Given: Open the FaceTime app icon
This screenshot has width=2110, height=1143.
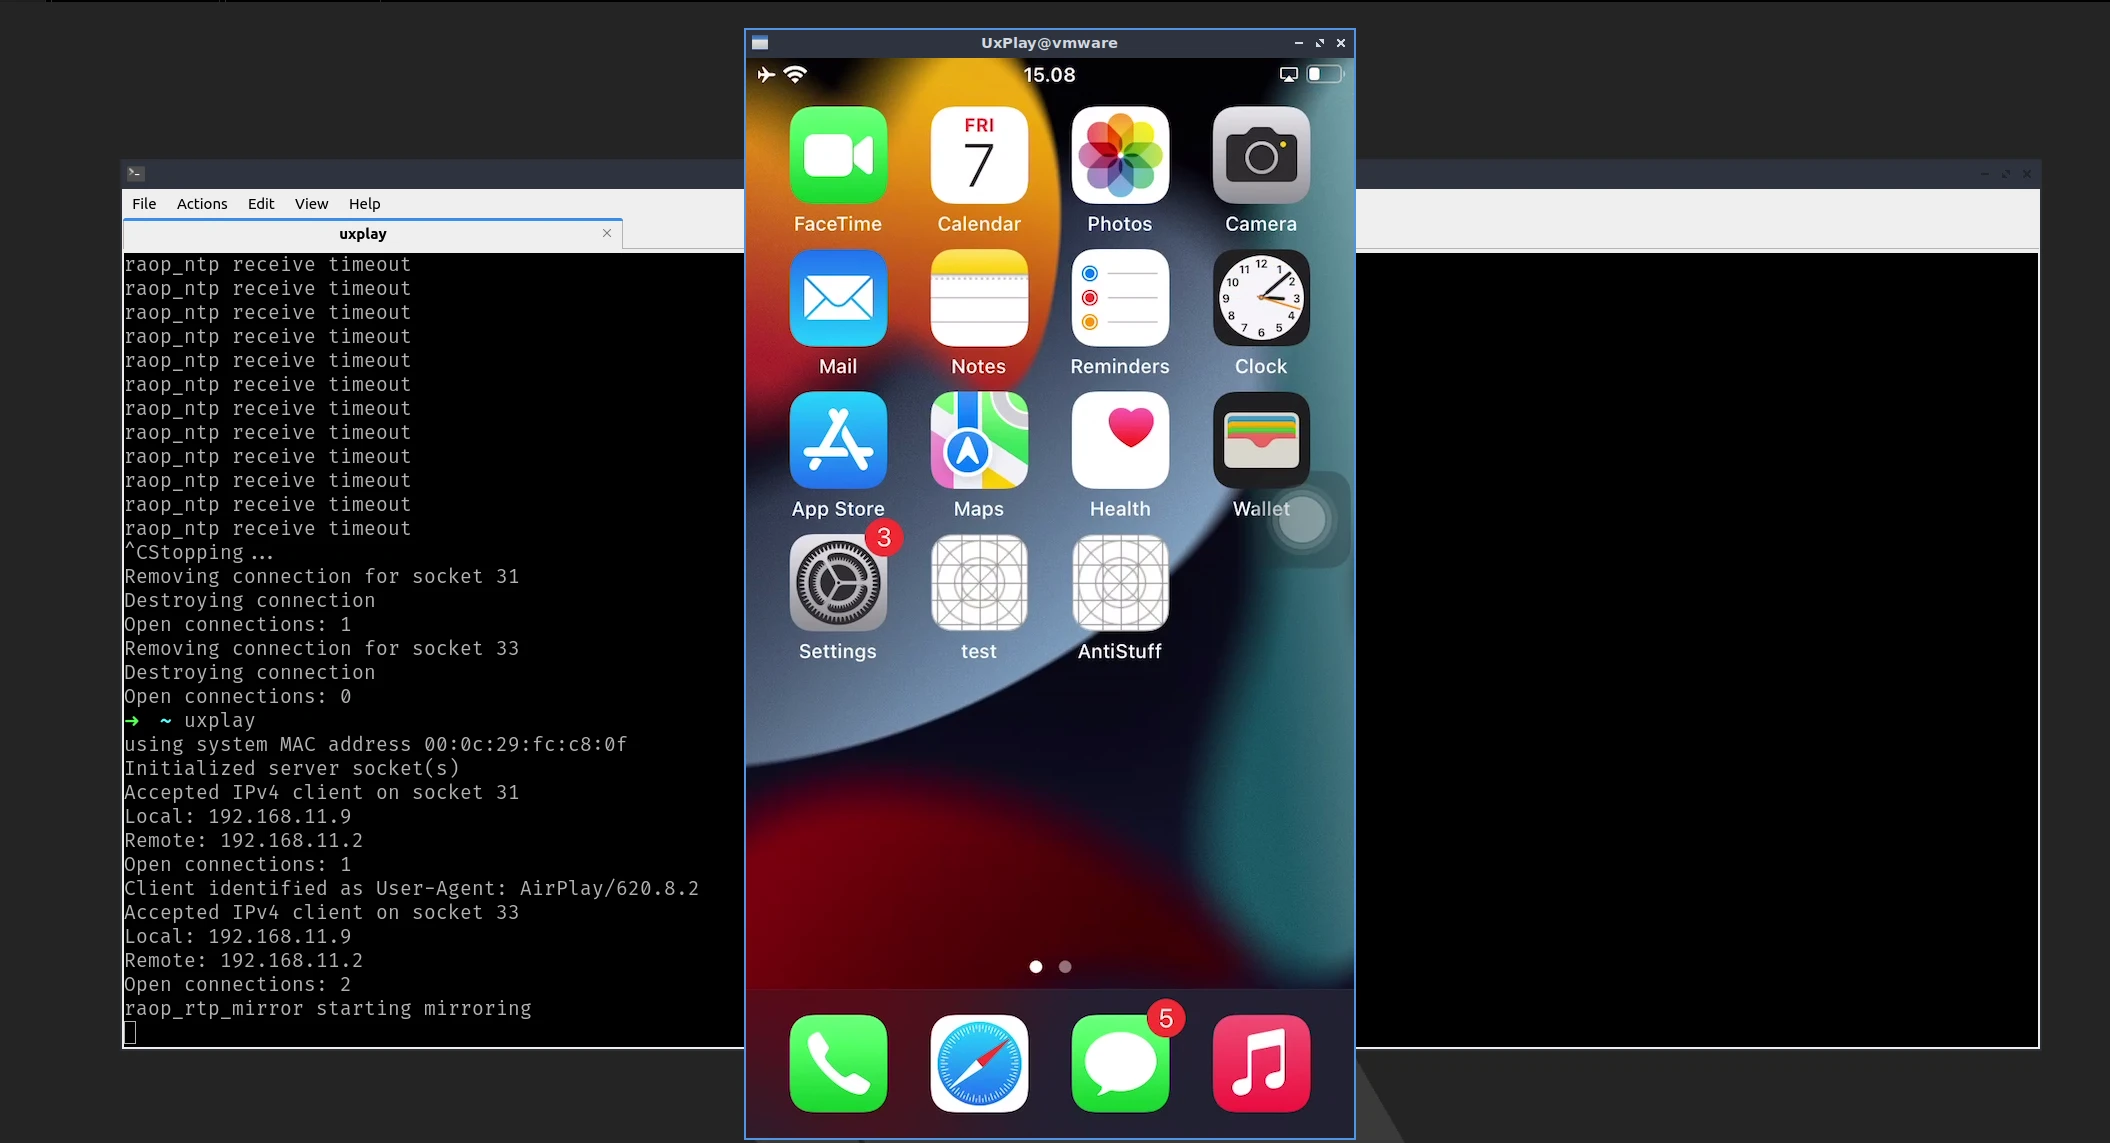Looking at the screenshot, I should tap(838, 156).
